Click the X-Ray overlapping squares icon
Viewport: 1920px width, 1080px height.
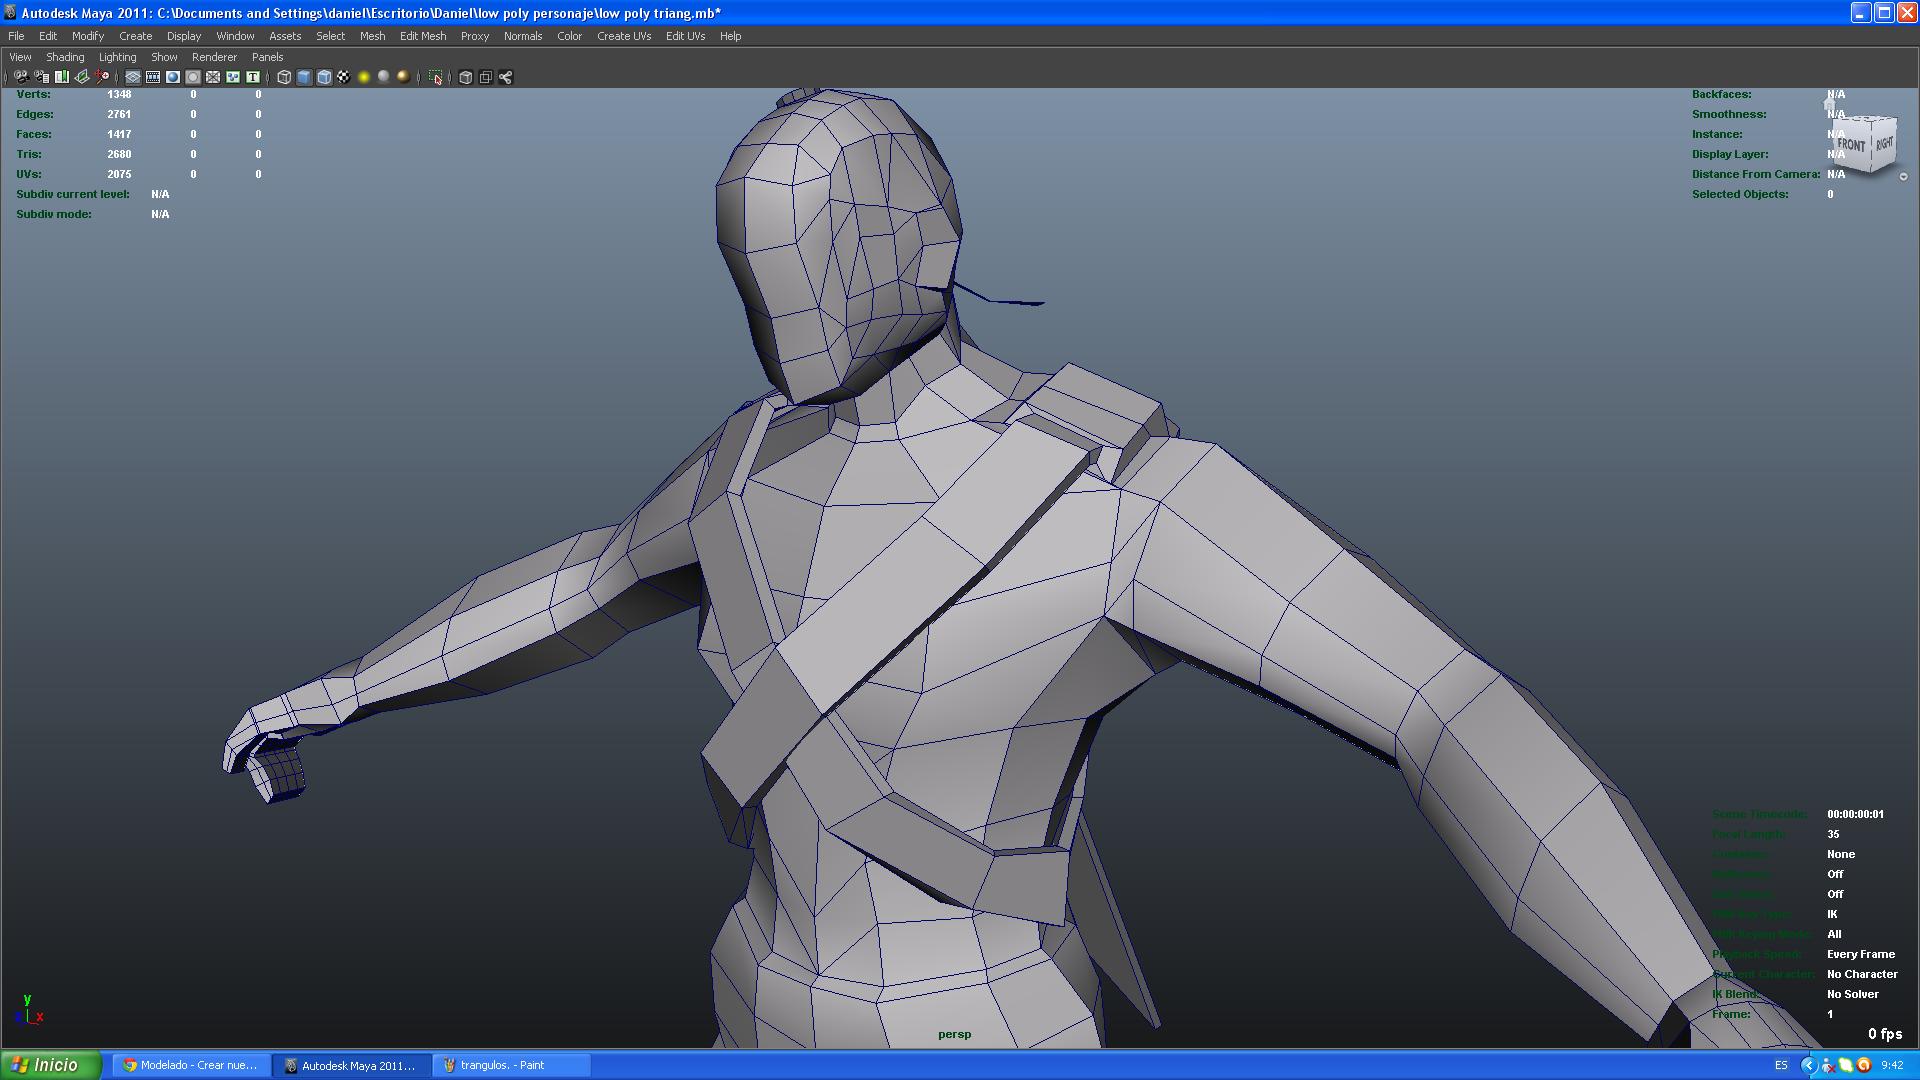point(485,77)
